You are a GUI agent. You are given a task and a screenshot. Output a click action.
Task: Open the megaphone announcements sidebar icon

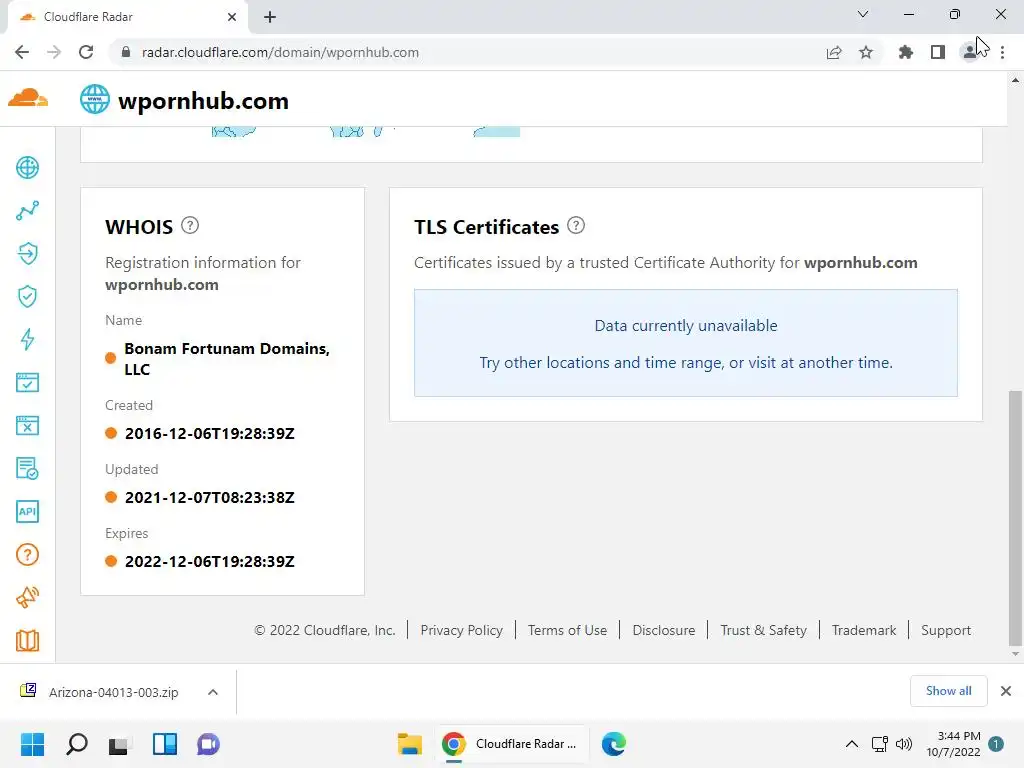click(27, 598)
